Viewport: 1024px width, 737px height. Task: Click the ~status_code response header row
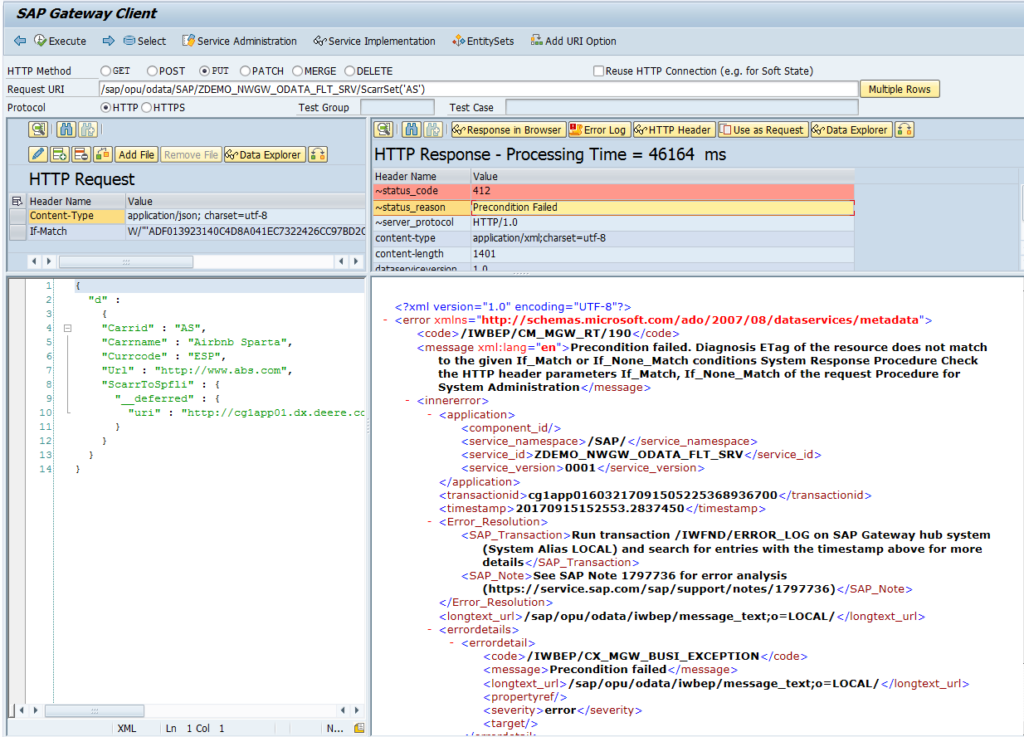pos(613,191)
